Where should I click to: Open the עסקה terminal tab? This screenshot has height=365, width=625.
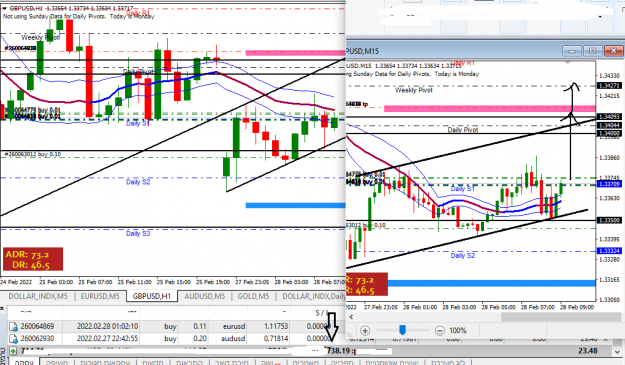coord(24,362)
